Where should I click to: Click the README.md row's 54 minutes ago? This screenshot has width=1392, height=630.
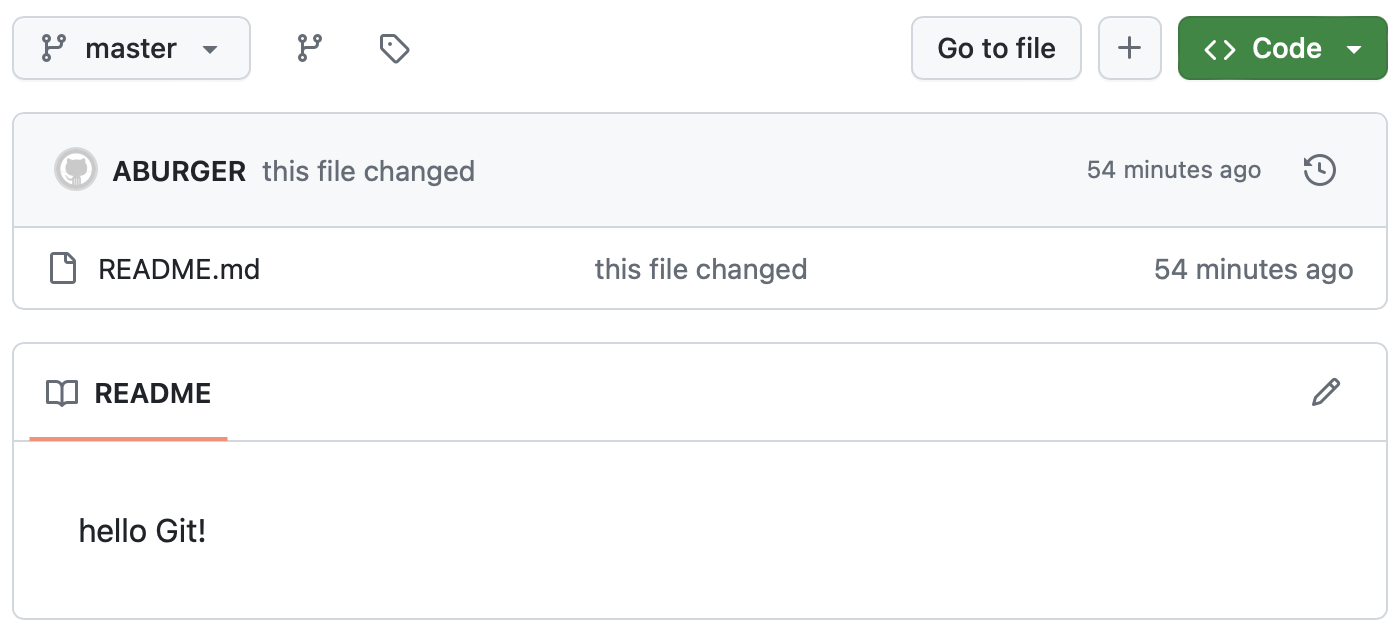(x=1253, y=269)
